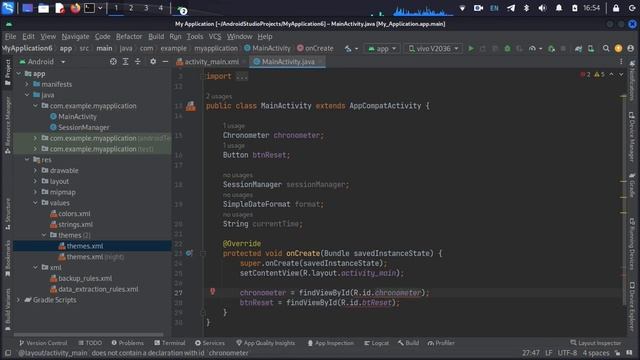Screen dimensions: 640x360
Task: Click Select Opened File target icon
Action: point(113,62)
